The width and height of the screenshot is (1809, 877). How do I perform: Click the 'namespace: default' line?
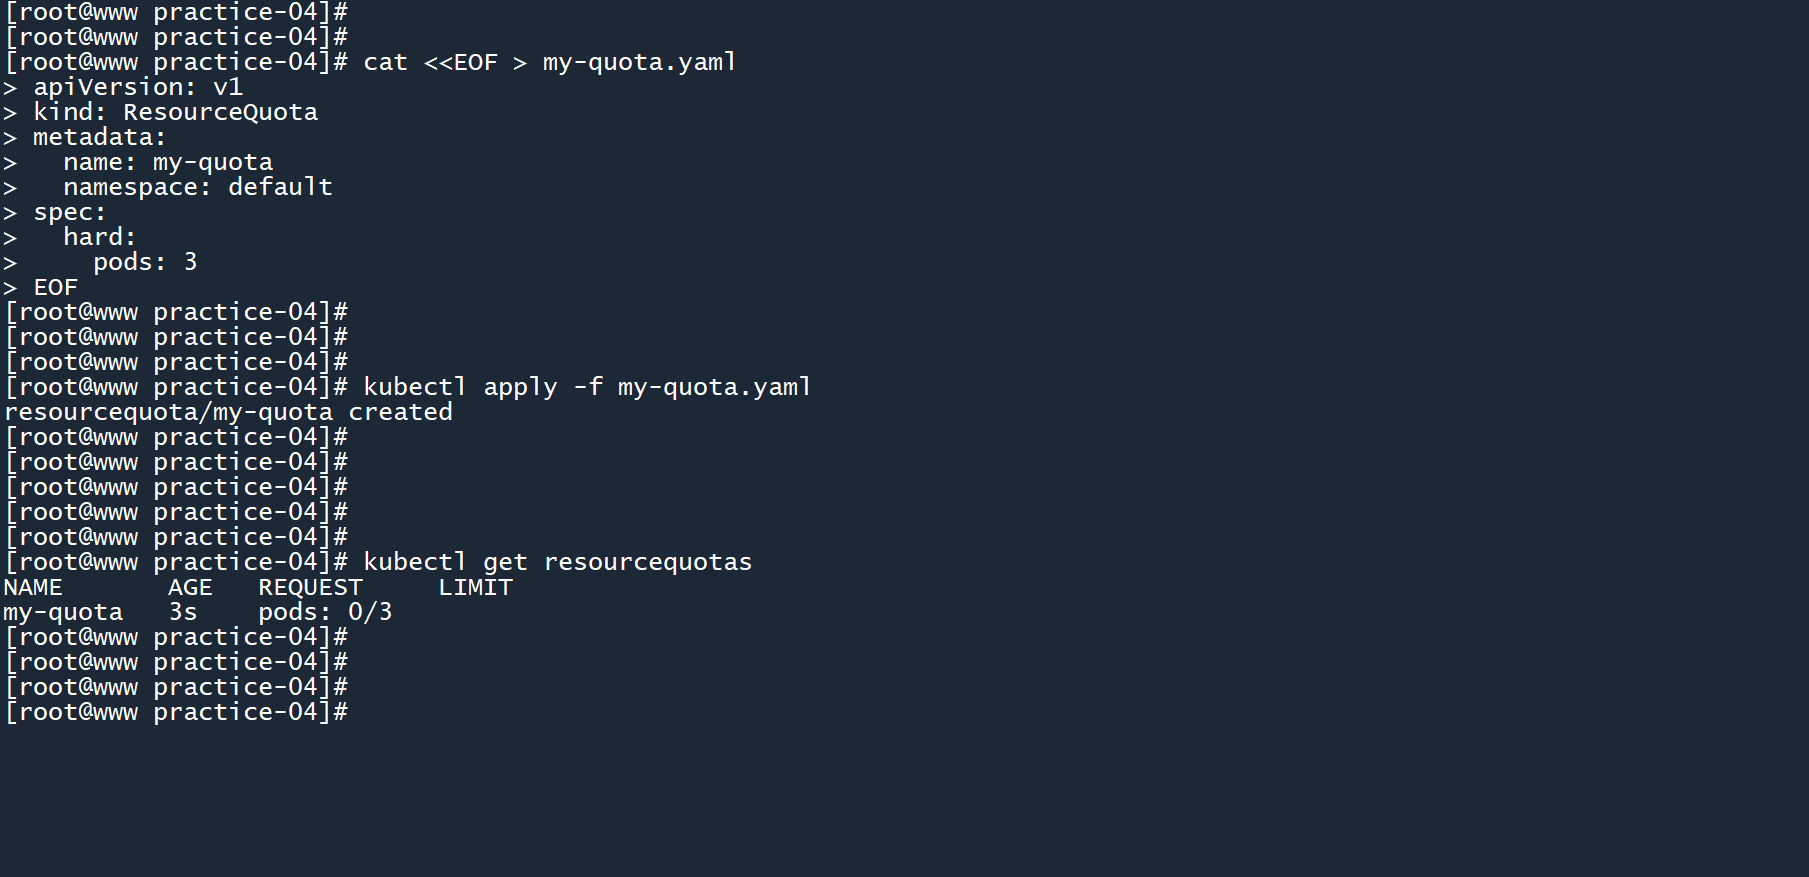tap(197, 187)
